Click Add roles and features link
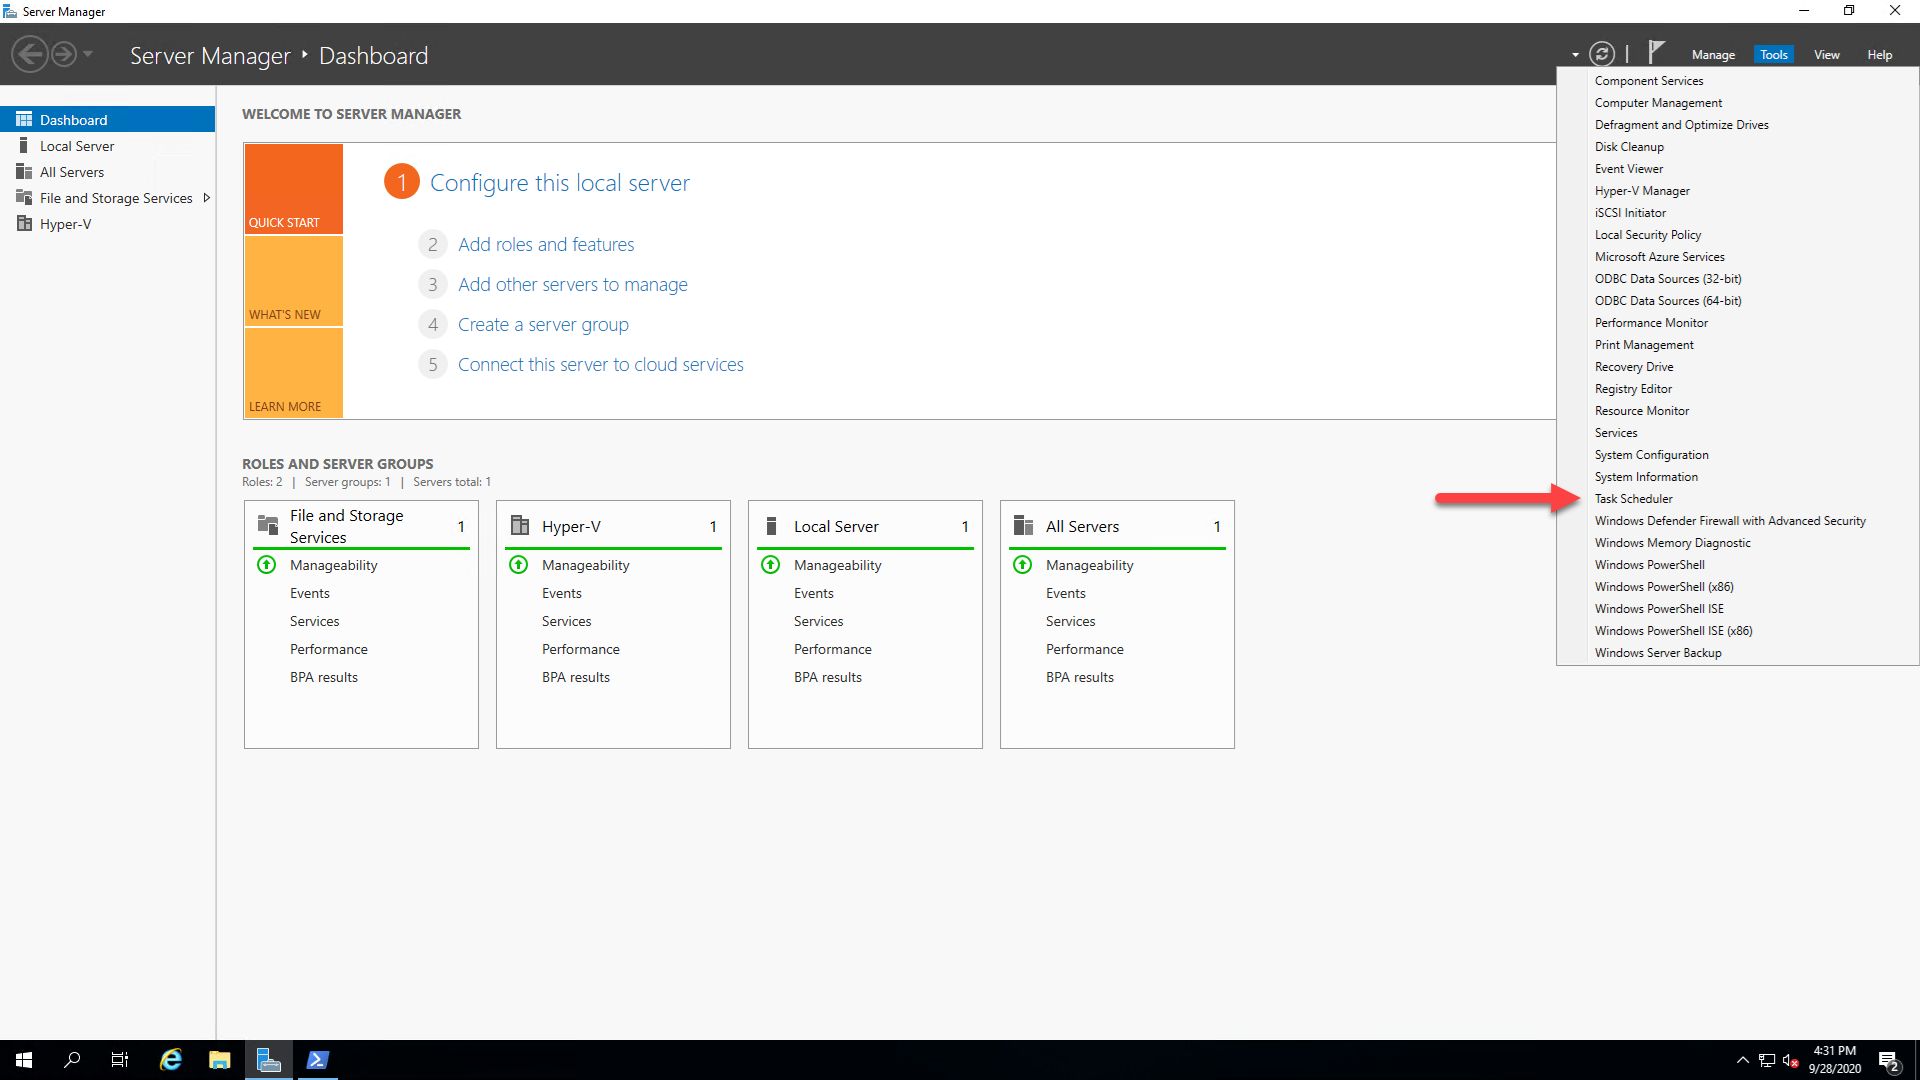Image resolution: width=1920 pixels, height=1080 pixels. 546,244
